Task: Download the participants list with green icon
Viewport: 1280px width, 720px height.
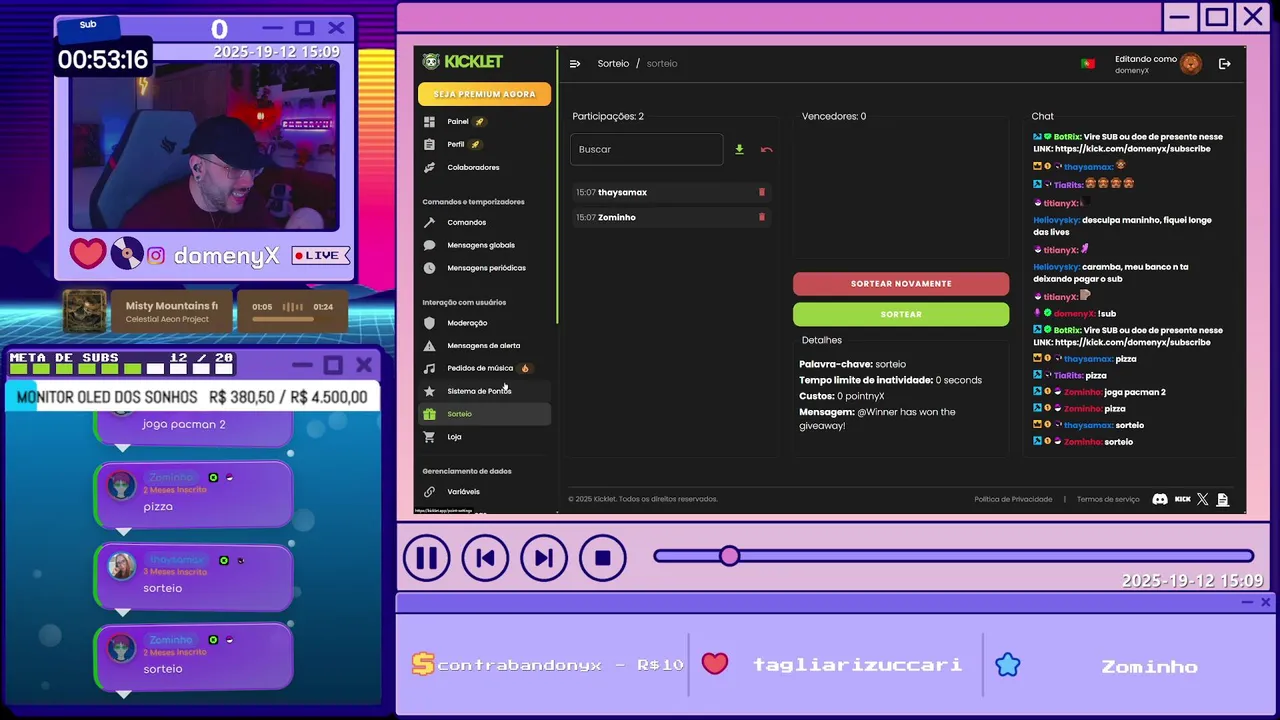Action: point(739,150)
